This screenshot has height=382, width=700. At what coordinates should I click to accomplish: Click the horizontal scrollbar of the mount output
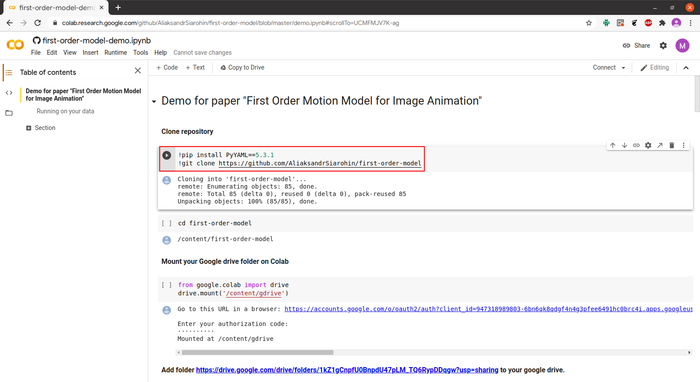coord(257,353)
